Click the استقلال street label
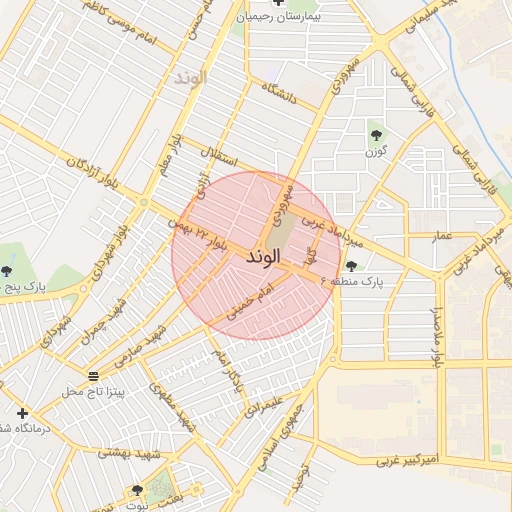This screenshot has width=512, height=512. click(219, 157)
